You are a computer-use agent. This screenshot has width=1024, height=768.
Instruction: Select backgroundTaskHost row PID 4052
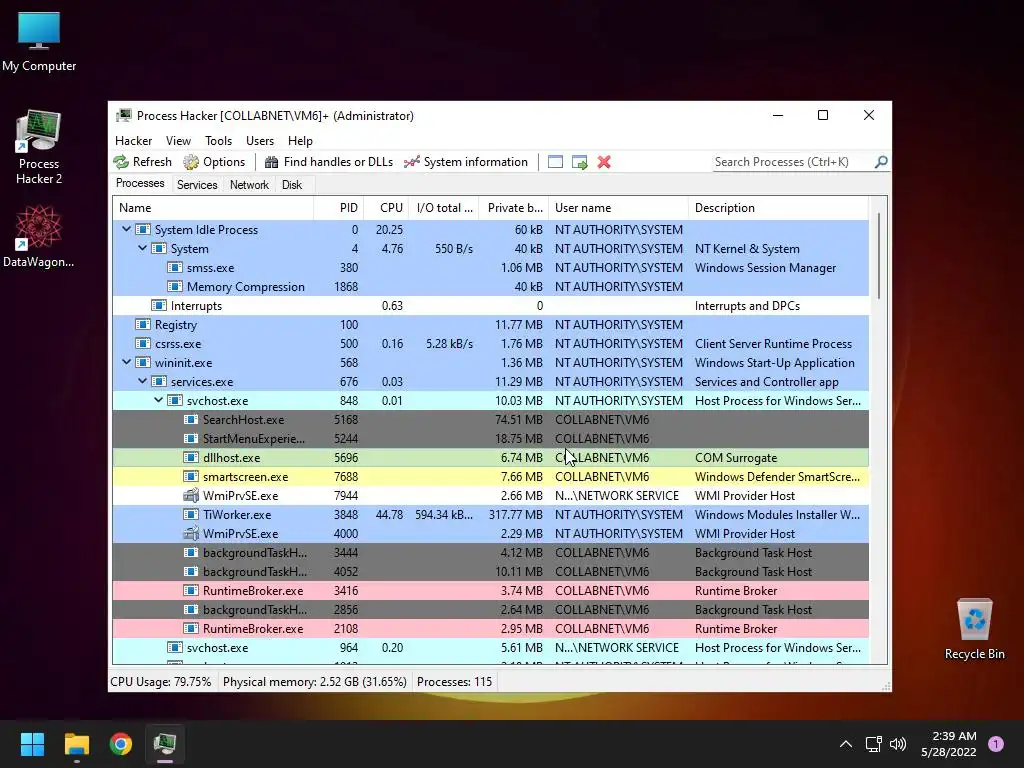click(x=491, y=571)
